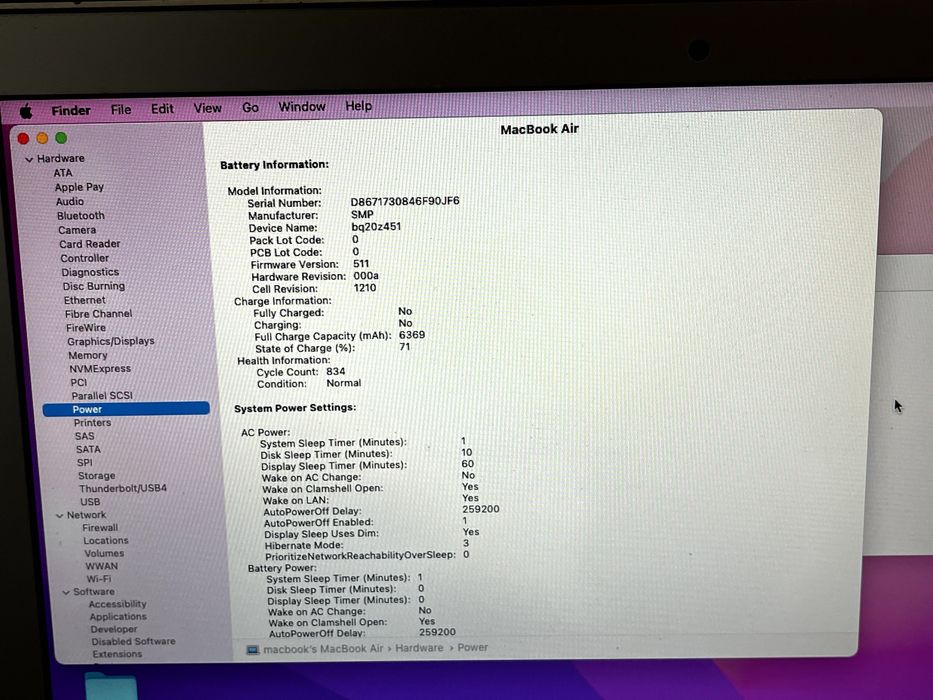Collapse the Hardware section
This screenshot has height=700, width=933.
tap(29, 160)
